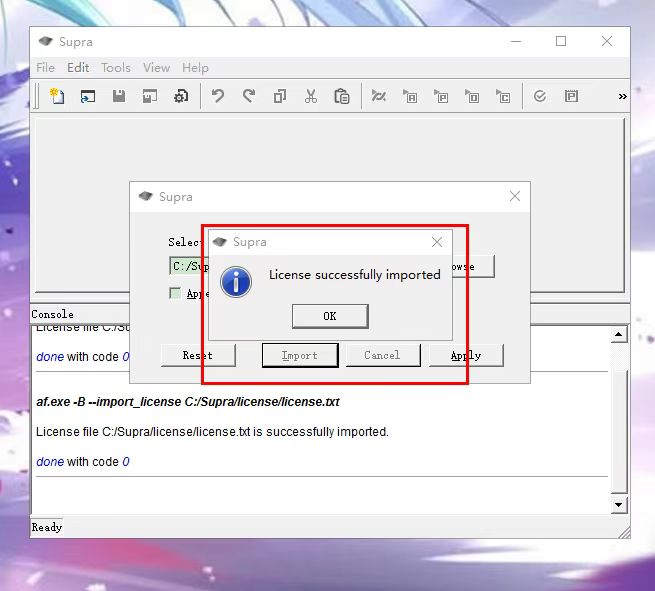Click the Console panel label
Screen dimensions: 655x591
pos(52,314)
